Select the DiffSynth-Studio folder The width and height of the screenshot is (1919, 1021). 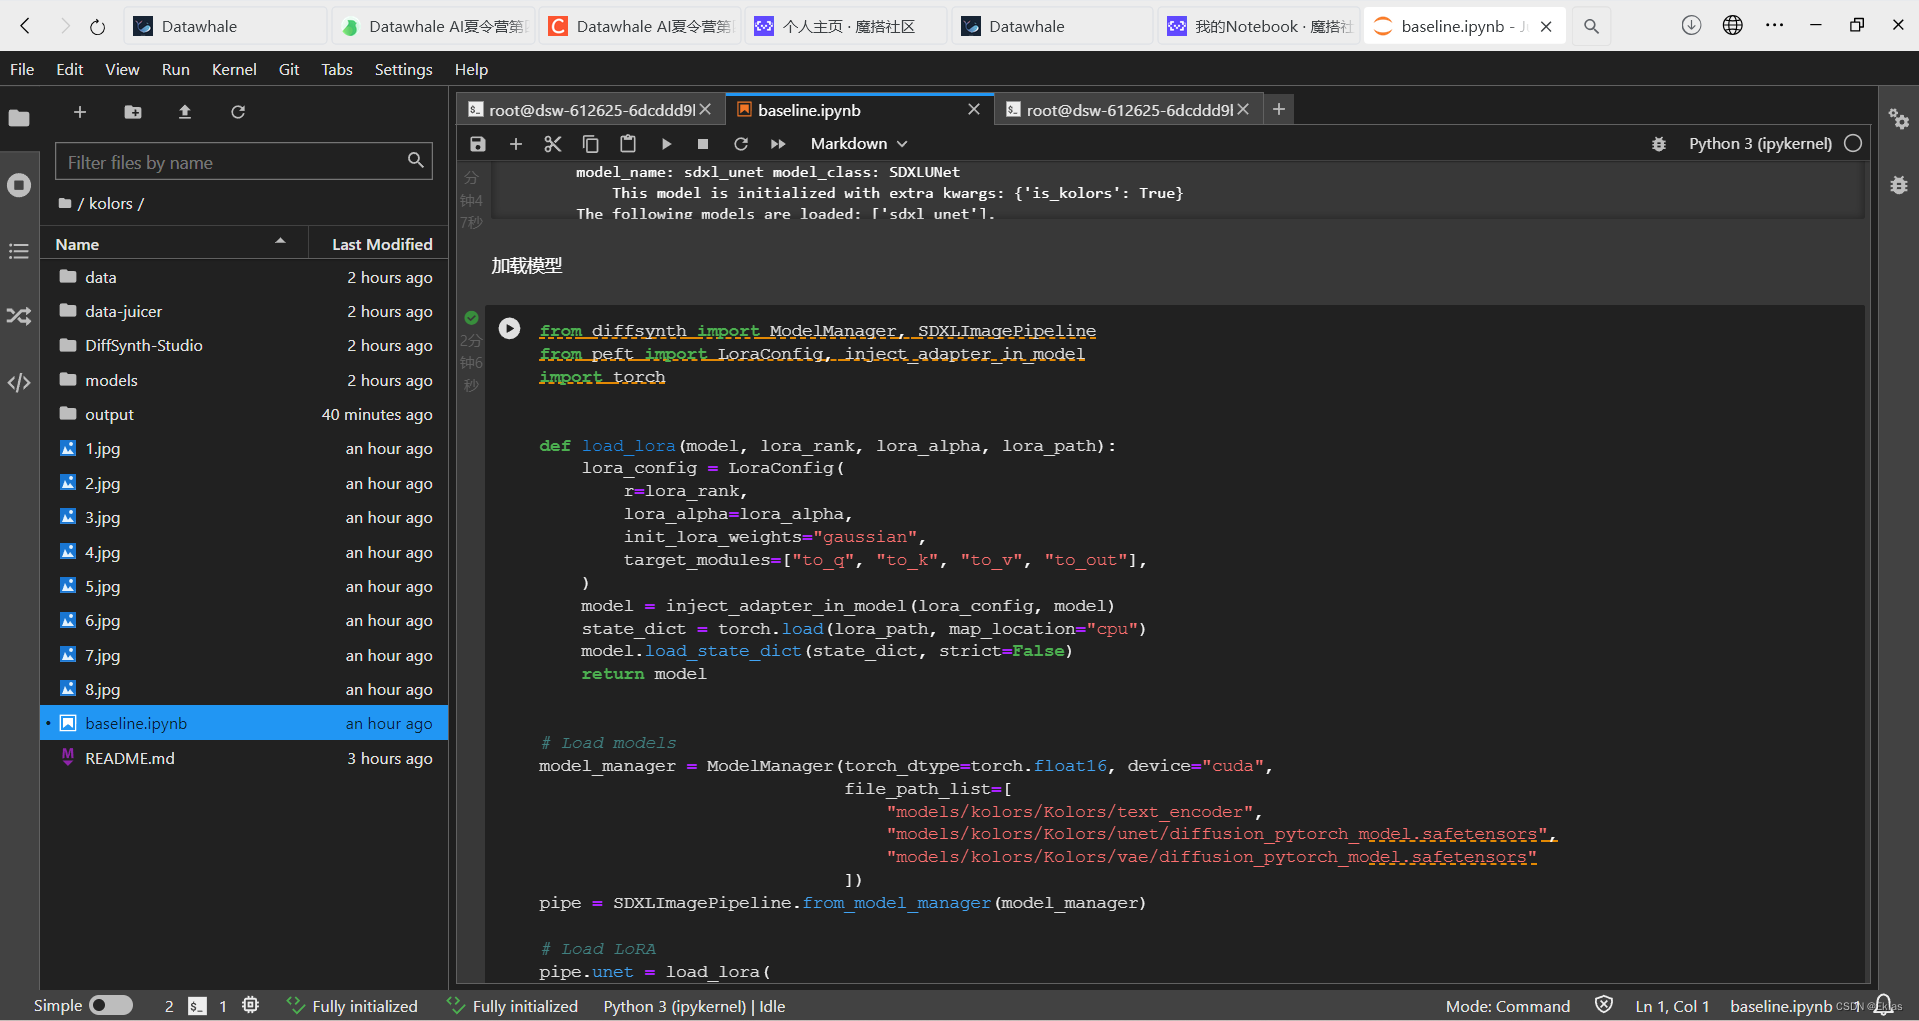tap(244, 345)
